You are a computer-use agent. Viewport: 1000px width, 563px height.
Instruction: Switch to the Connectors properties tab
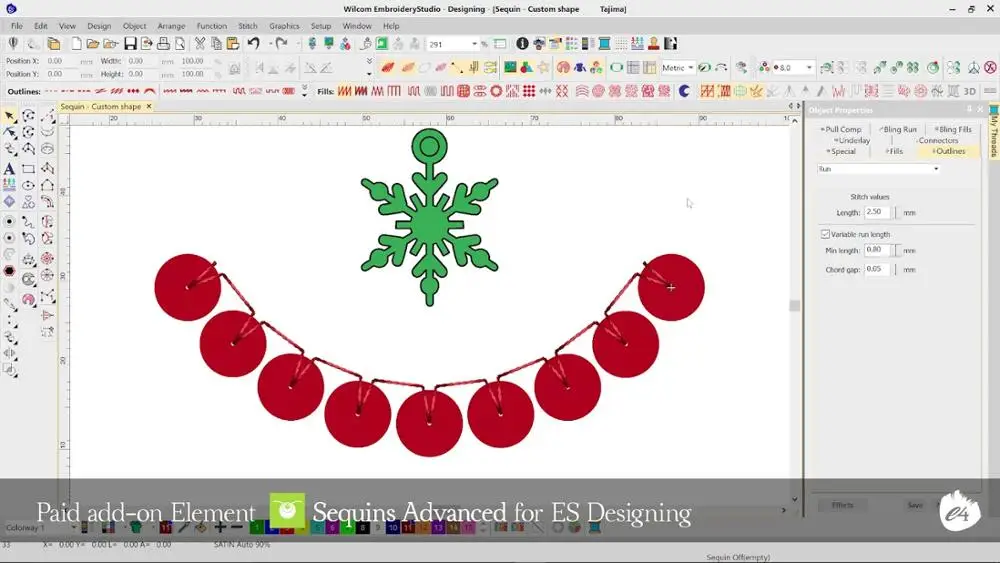click(x=937, y=140)
